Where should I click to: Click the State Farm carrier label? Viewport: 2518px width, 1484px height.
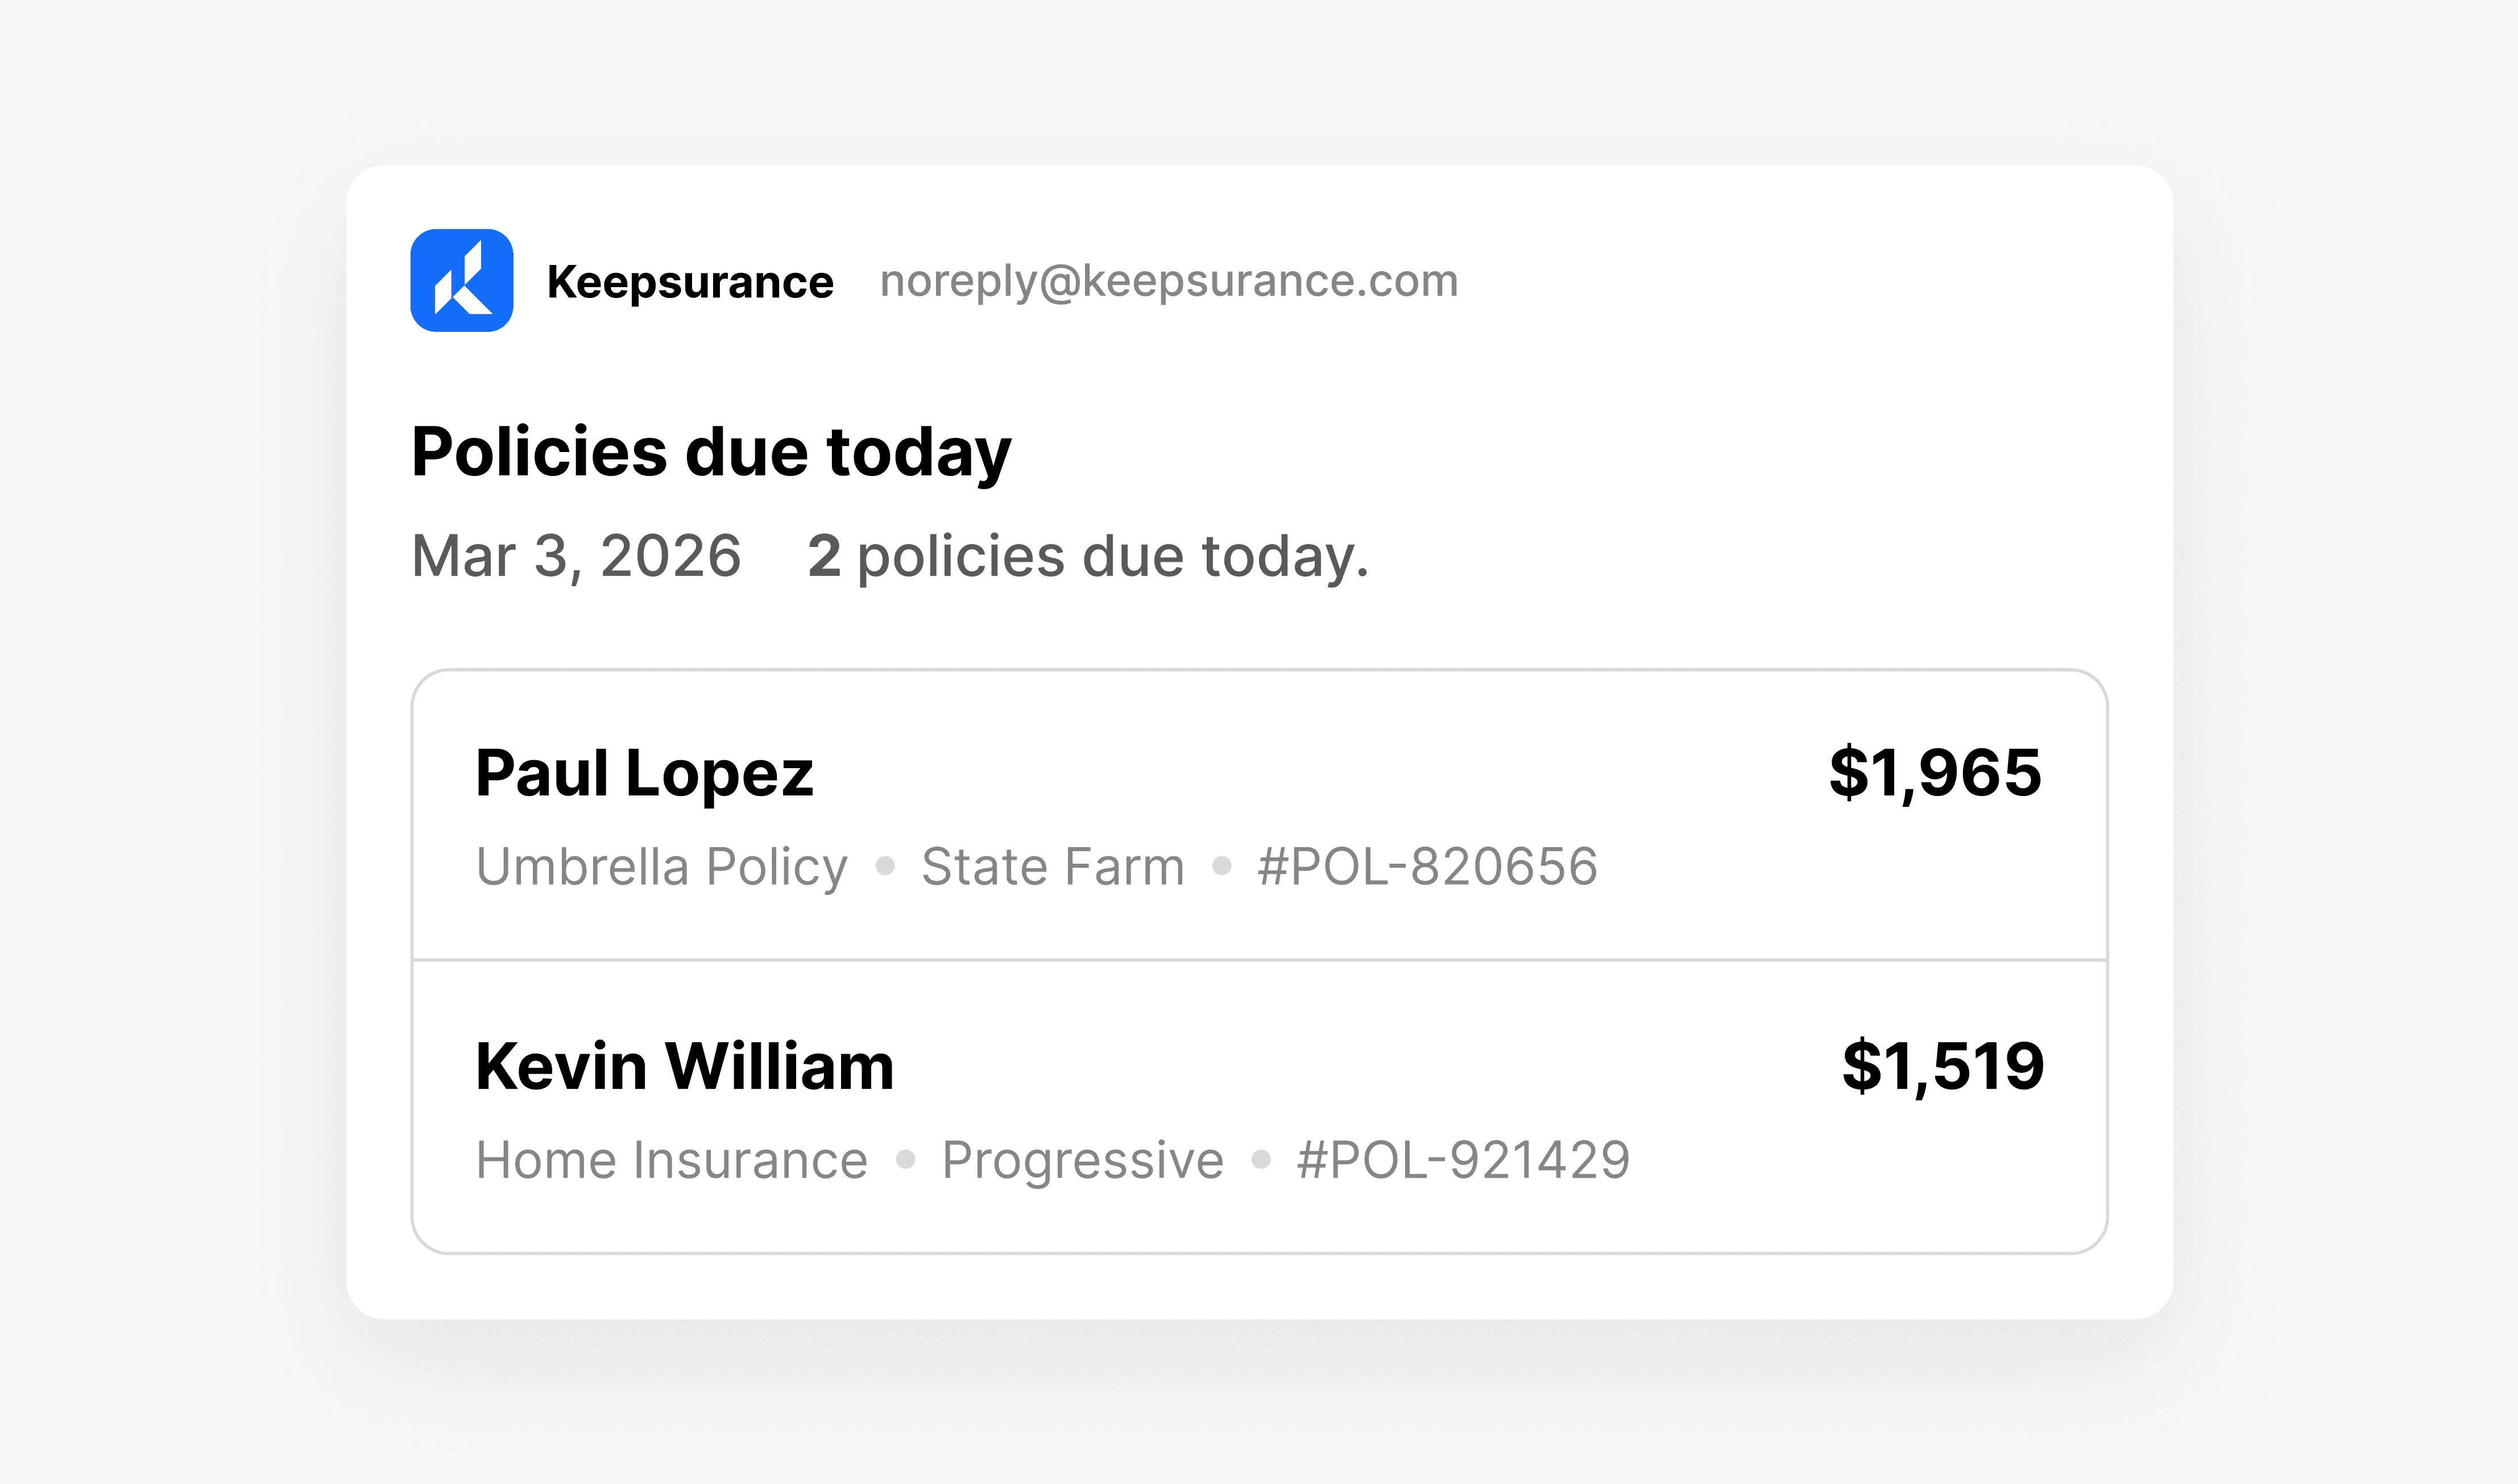1052,866
